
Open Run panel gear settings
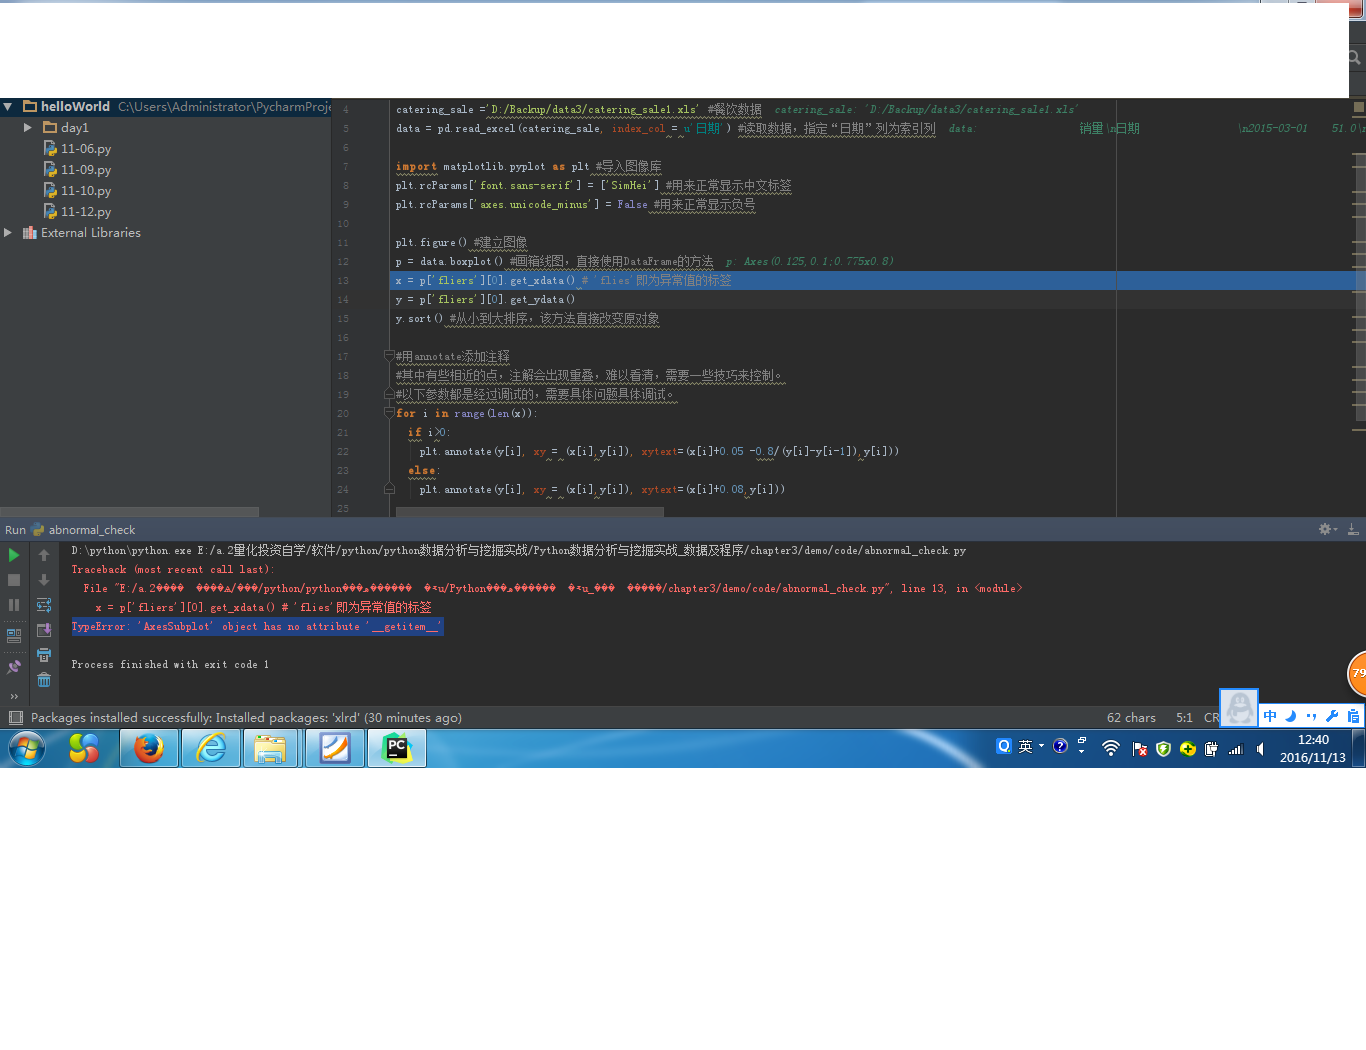click(x=1326, y=529)
